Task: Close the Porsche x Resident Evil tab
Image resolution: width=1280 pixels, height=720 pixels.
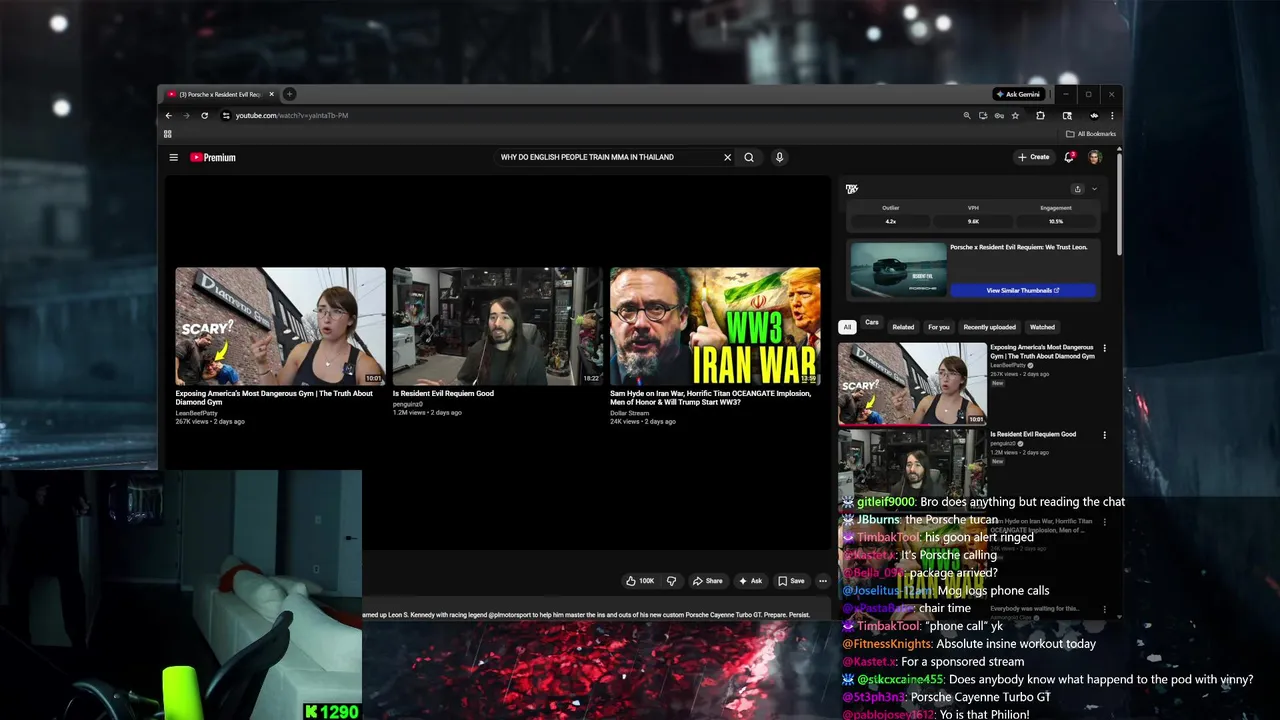Action: click(x=271, y=94)
